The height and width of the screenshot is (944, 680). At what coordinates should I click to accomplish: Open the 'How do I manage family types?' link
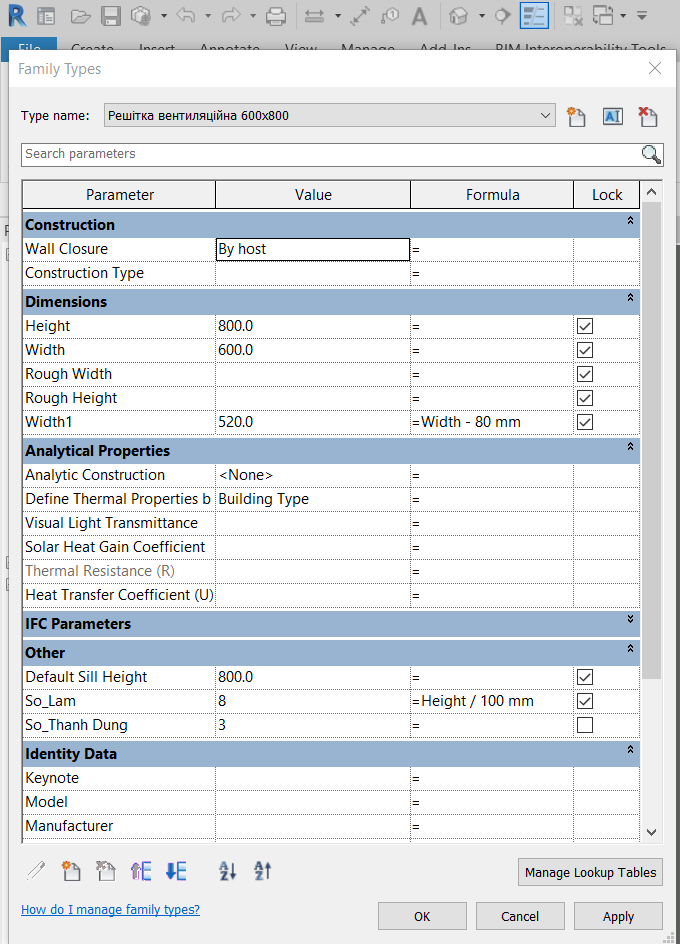click(x=110, y=910)
